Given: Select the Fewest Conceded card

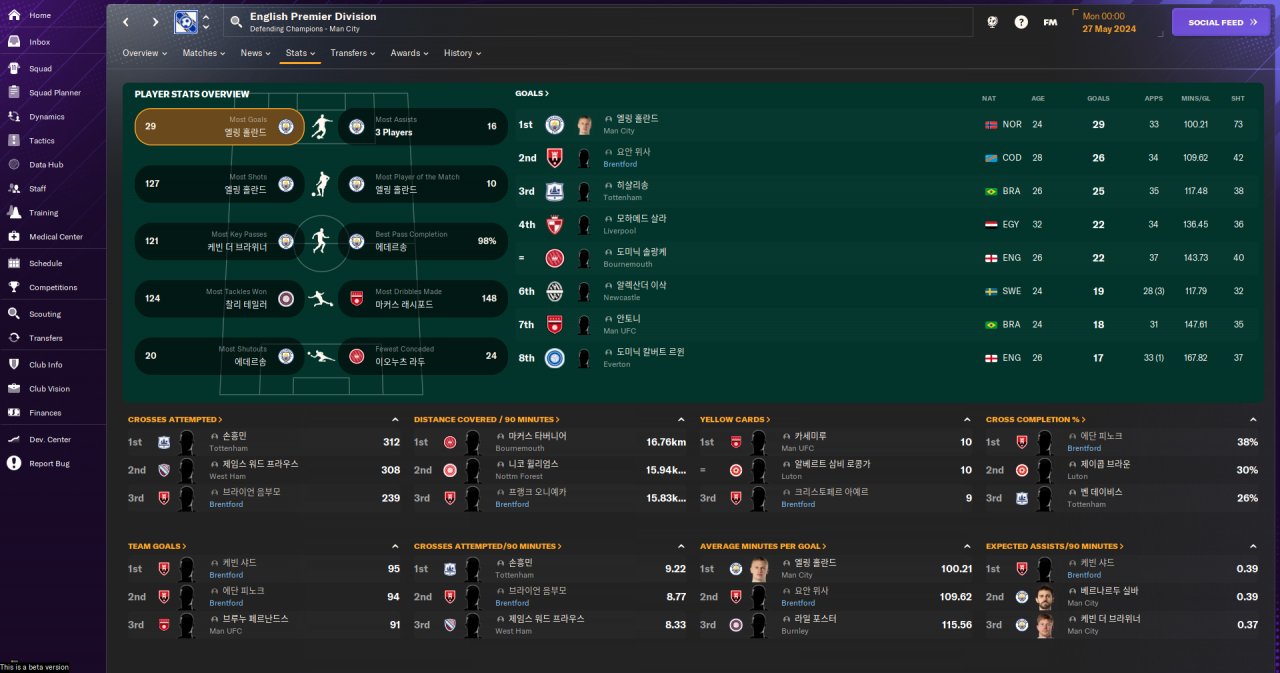Looking at the screenshot, I should tap(423, 356).
